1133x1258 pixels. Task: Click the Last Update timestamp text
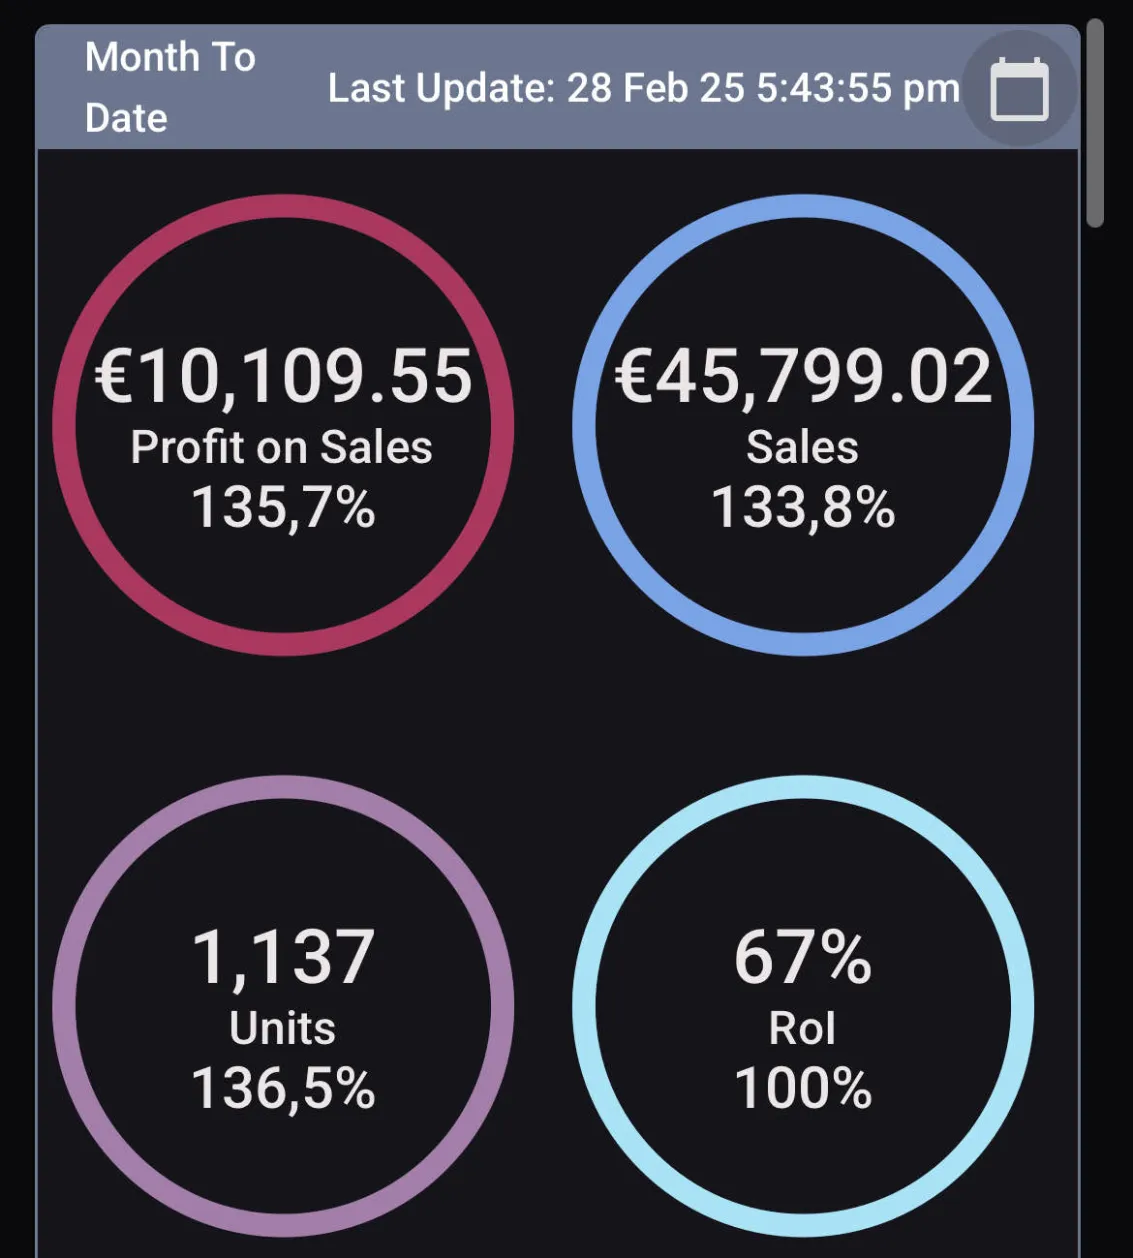tap(643, 88)
